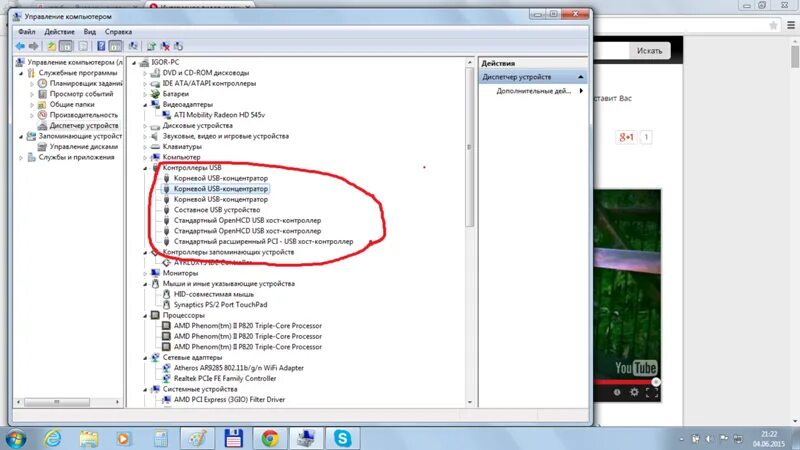Collapse the Диспетчер устройств actions header arrow
The height and width of the screenshot is (450, 800).
[x=581, y=77]
